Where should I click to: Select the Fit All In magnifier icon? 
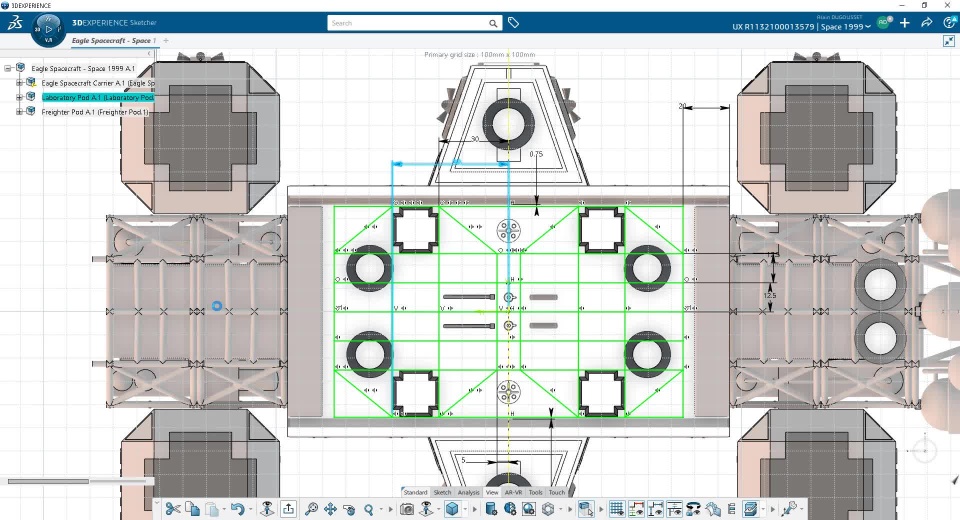311,509
